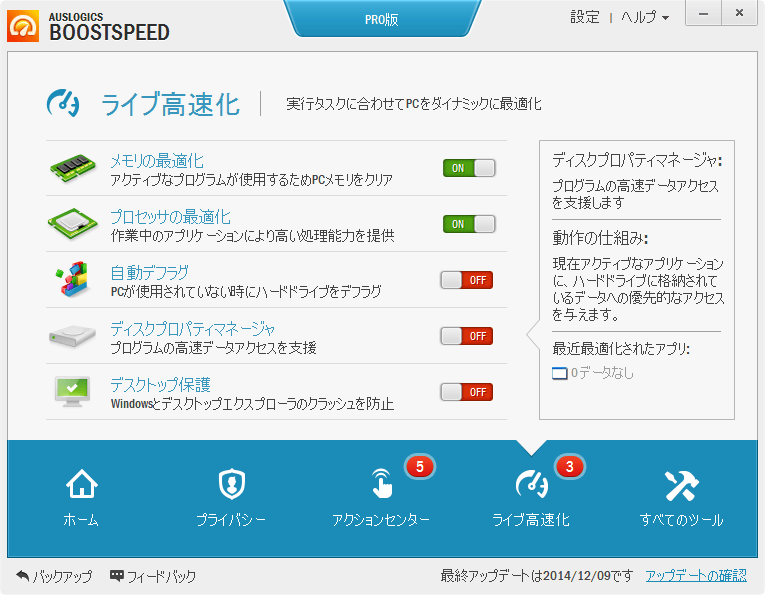Close the BoostSpeed window
This screenshot has height=595, width=765.
point(739,13)
